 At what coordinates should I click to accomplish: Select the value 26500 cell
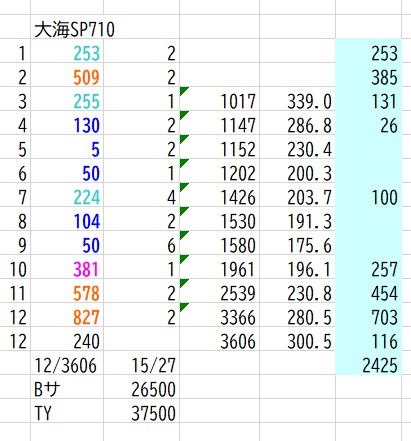(x=141, y=387)
